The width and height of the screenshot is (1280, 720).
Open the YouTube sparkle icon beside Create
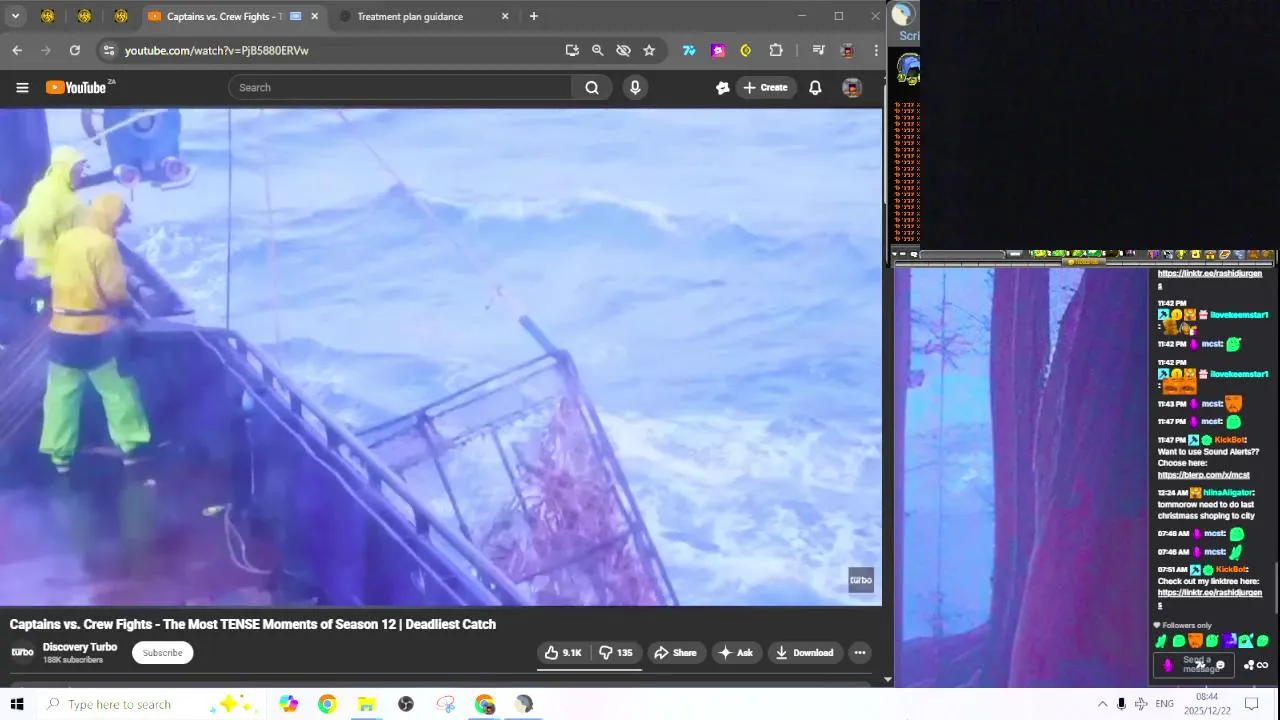point(723,88)
